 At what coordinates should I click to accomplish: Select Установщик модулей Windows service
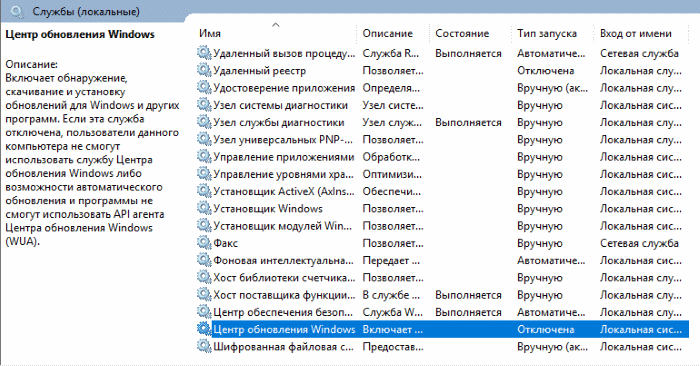(283, 226)
